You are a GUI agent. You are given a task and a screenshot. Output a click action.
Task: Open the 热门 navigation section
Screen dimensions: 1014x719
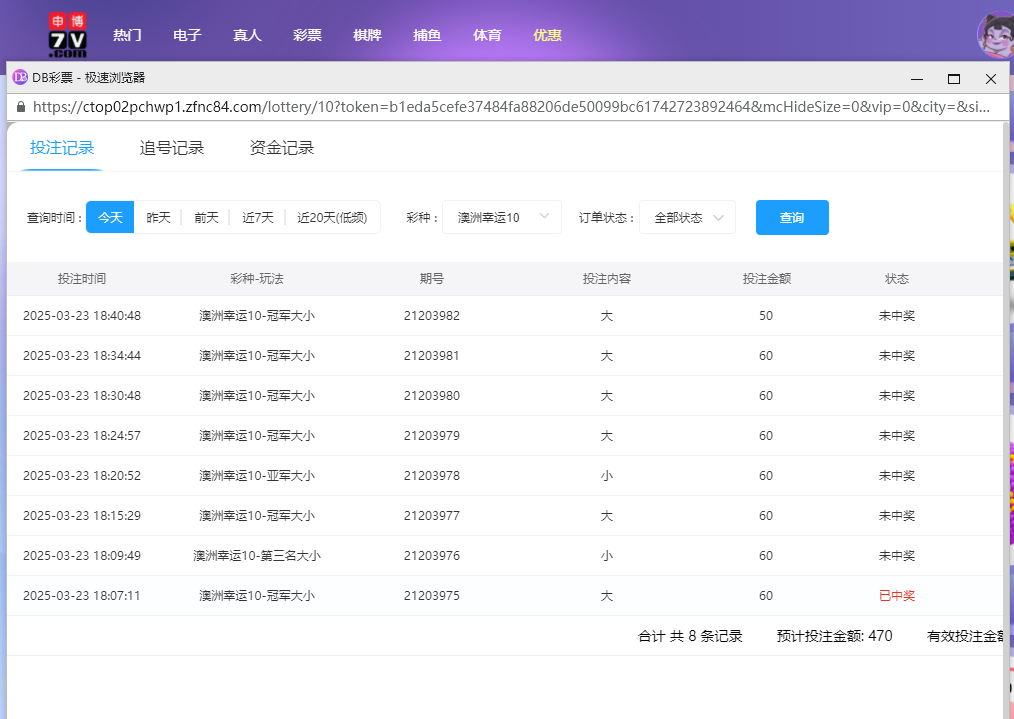(127, 34)
